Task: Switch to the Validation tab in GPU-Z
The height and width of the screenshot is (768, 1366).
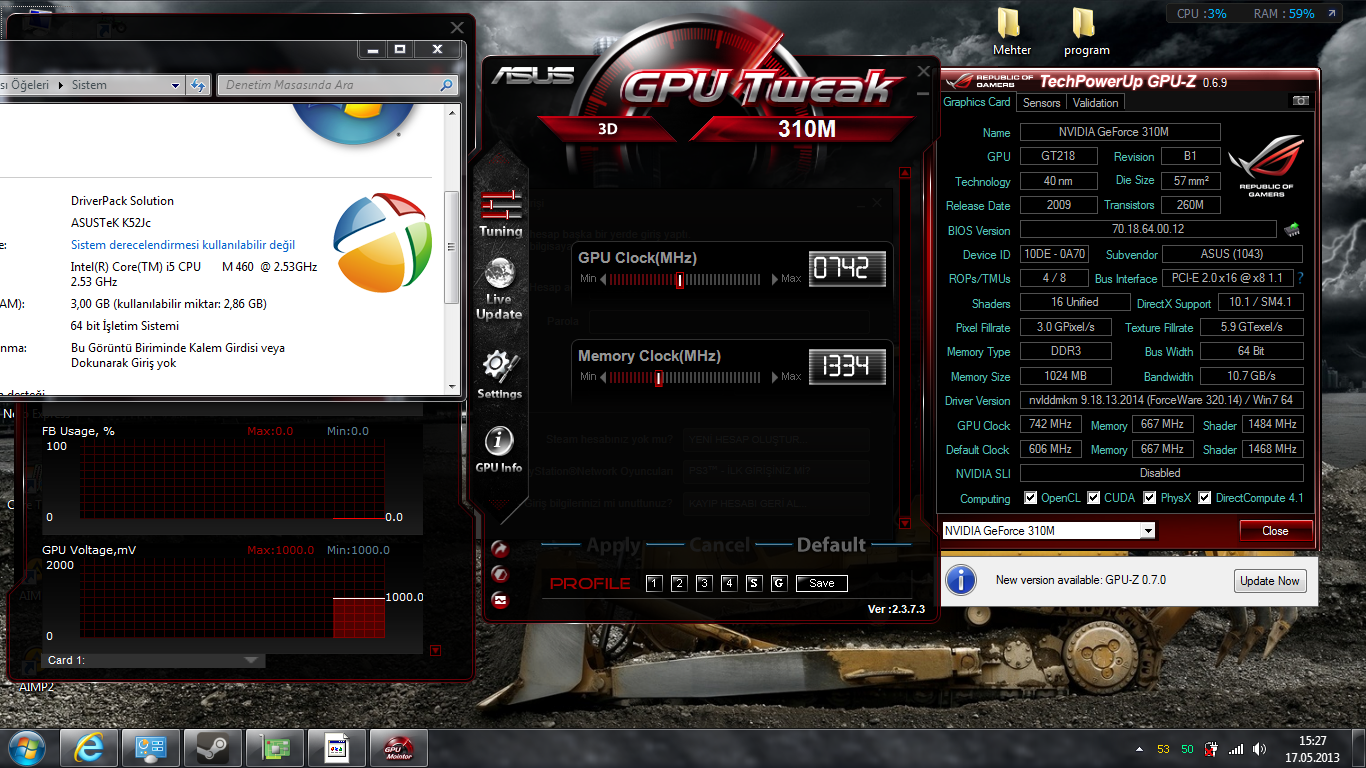Action: pyautogui.click(x=1096, y=103)
